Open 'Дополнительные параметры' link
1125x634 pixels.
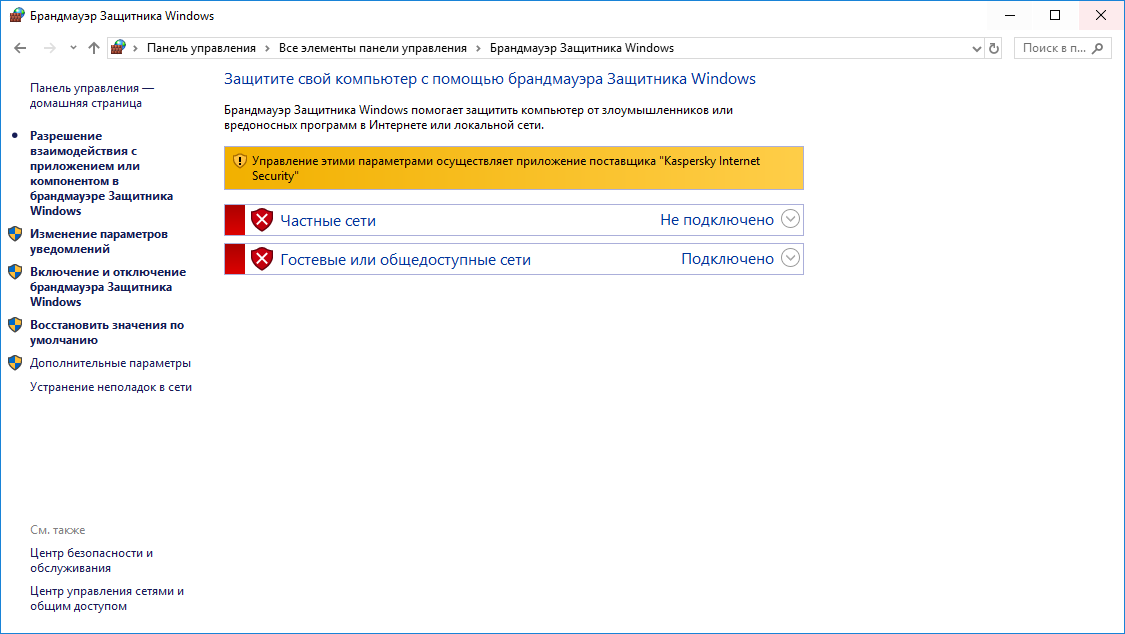(x=110, y=363)
